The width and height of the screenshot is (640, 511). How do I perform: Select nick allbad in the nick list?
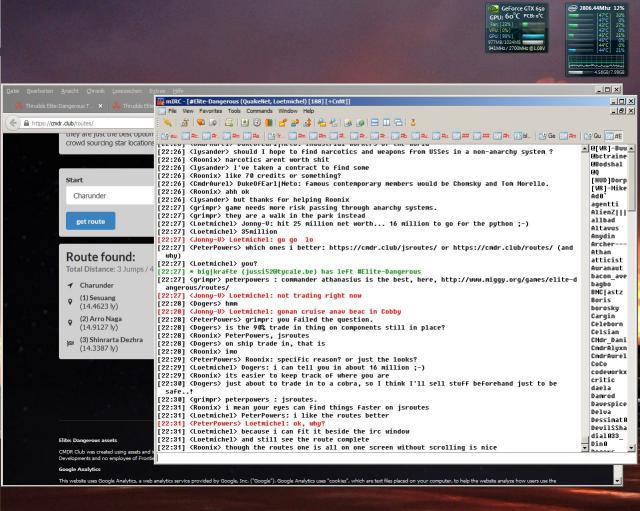[x=603, y=220]
